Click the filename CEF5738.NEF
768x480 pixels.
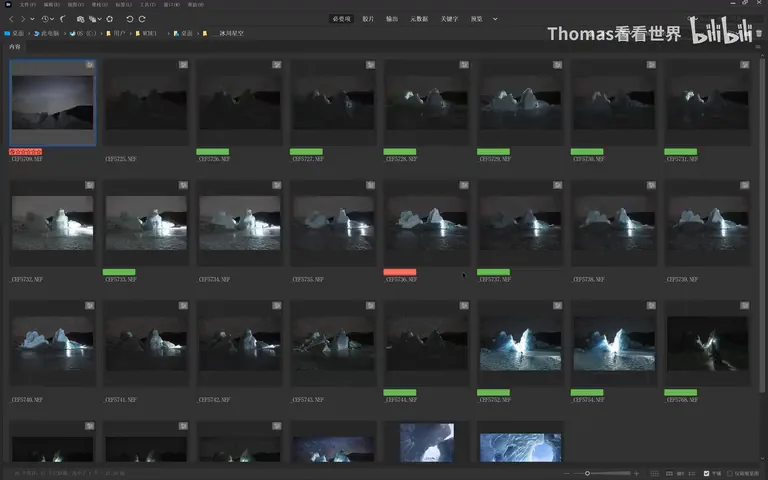coord(588,279)
